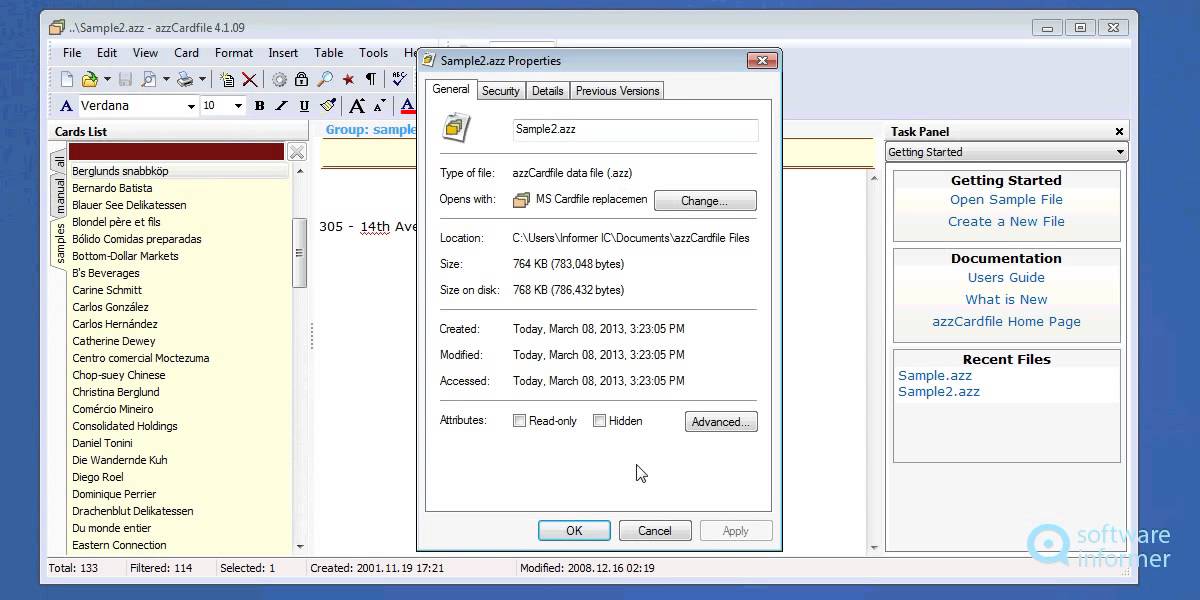
Task: Select the 'all' vertical tab in Cards List
Action: (60, 162)
